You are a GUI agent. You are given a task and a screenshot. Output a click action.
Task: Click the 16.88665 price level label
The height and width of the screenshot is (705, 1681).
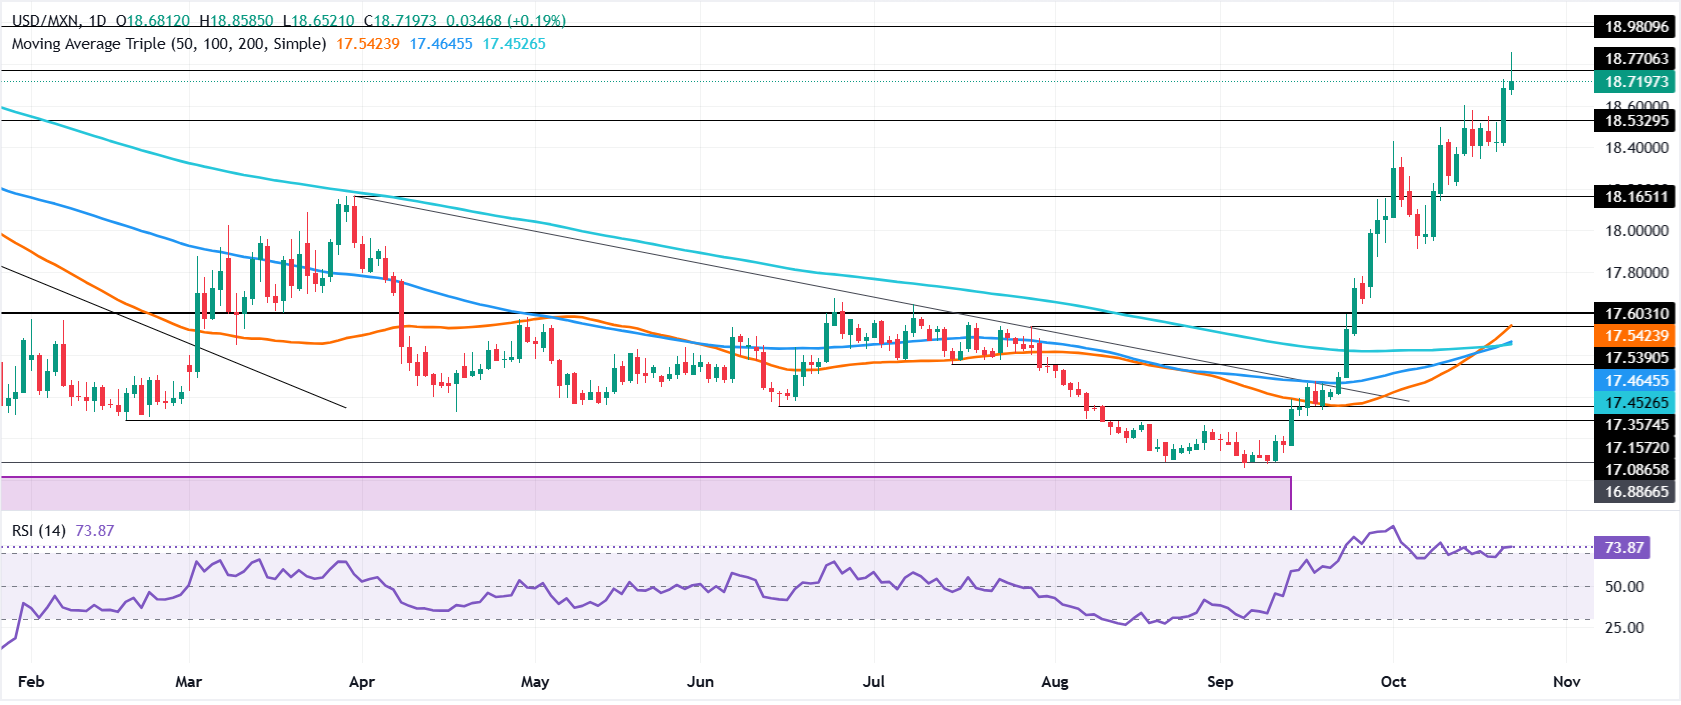click(x=1635, y=492)
